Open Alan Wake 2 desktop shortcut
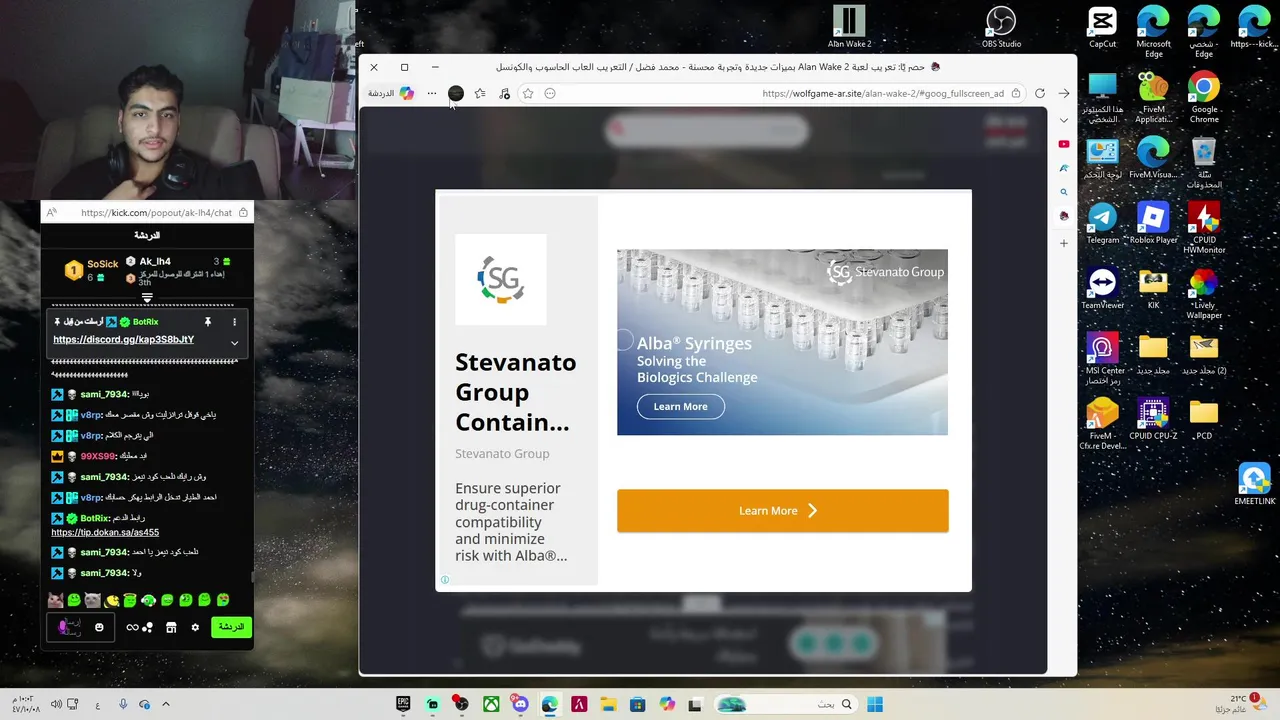This screenshot has width=1280, height=720. (x=849, y=28)
